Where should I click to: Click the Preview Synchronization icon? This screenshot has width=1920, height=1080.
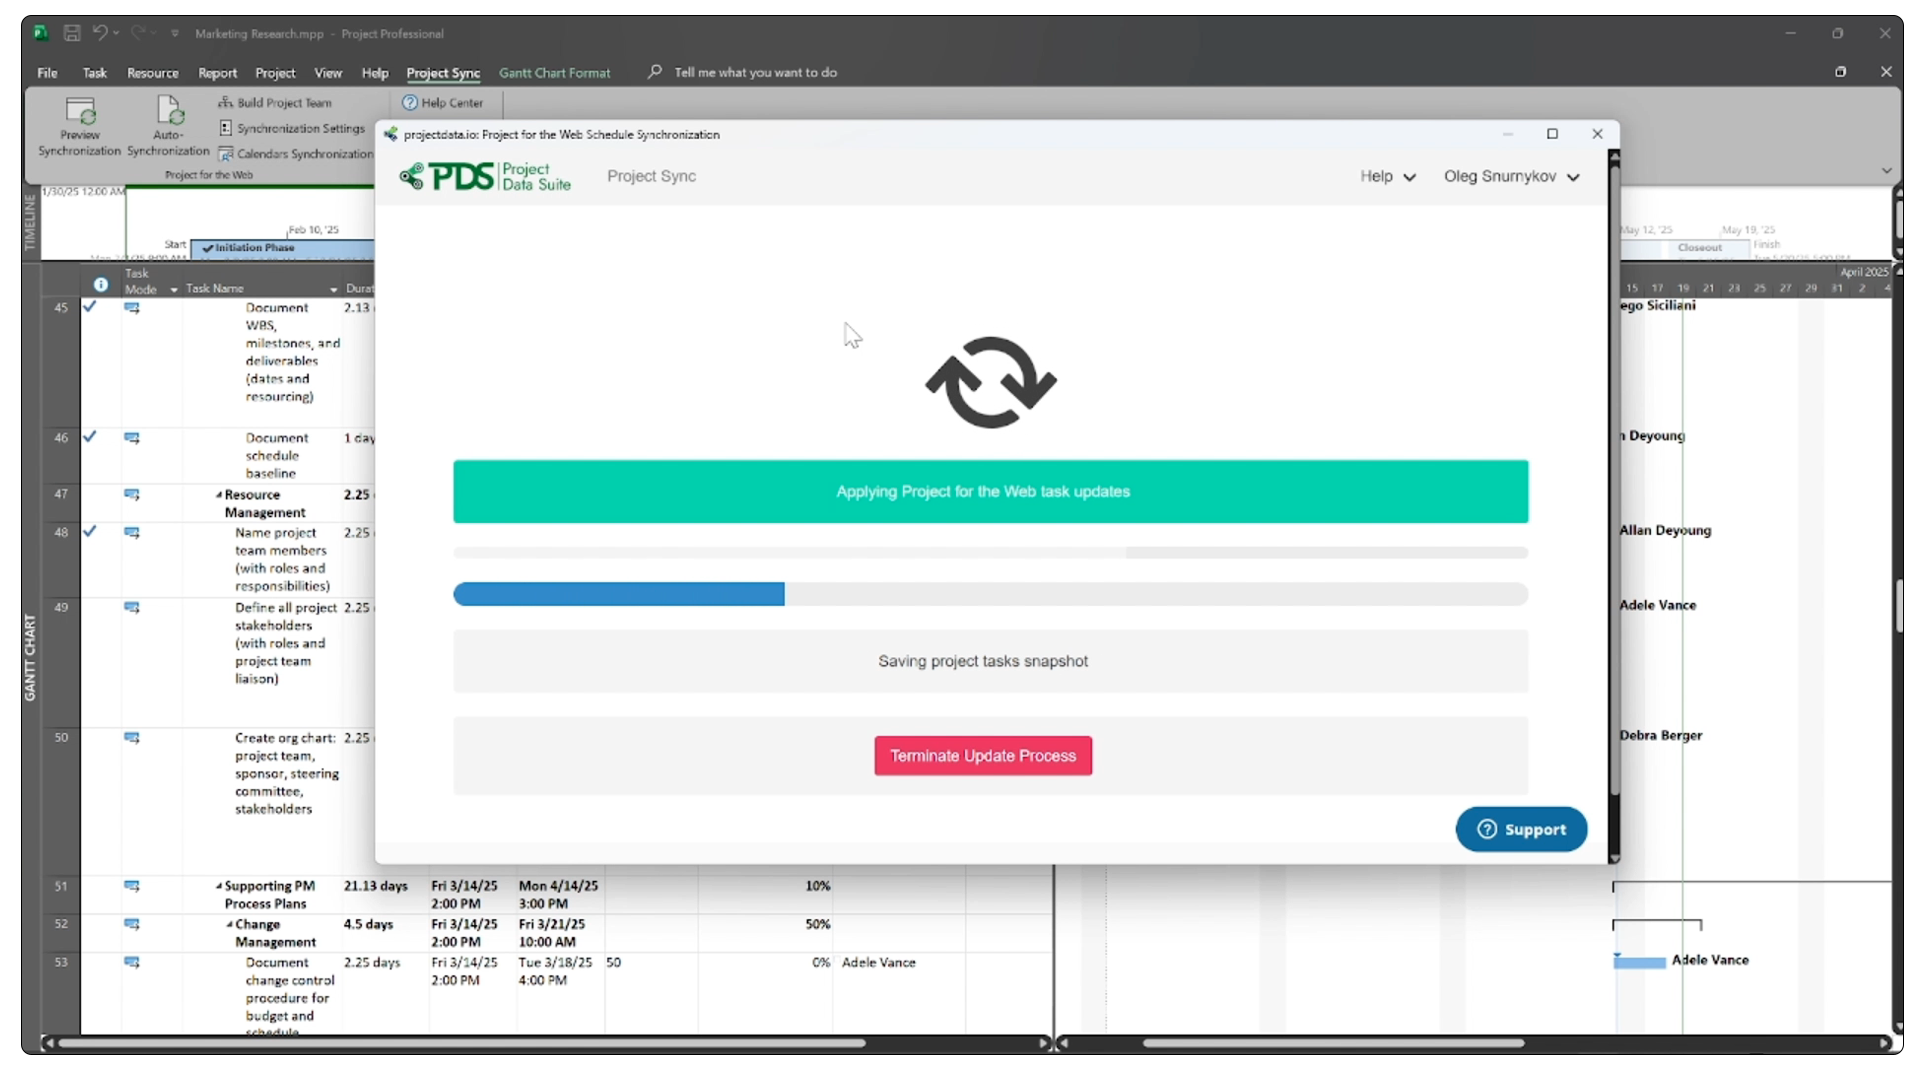[79, 112]
